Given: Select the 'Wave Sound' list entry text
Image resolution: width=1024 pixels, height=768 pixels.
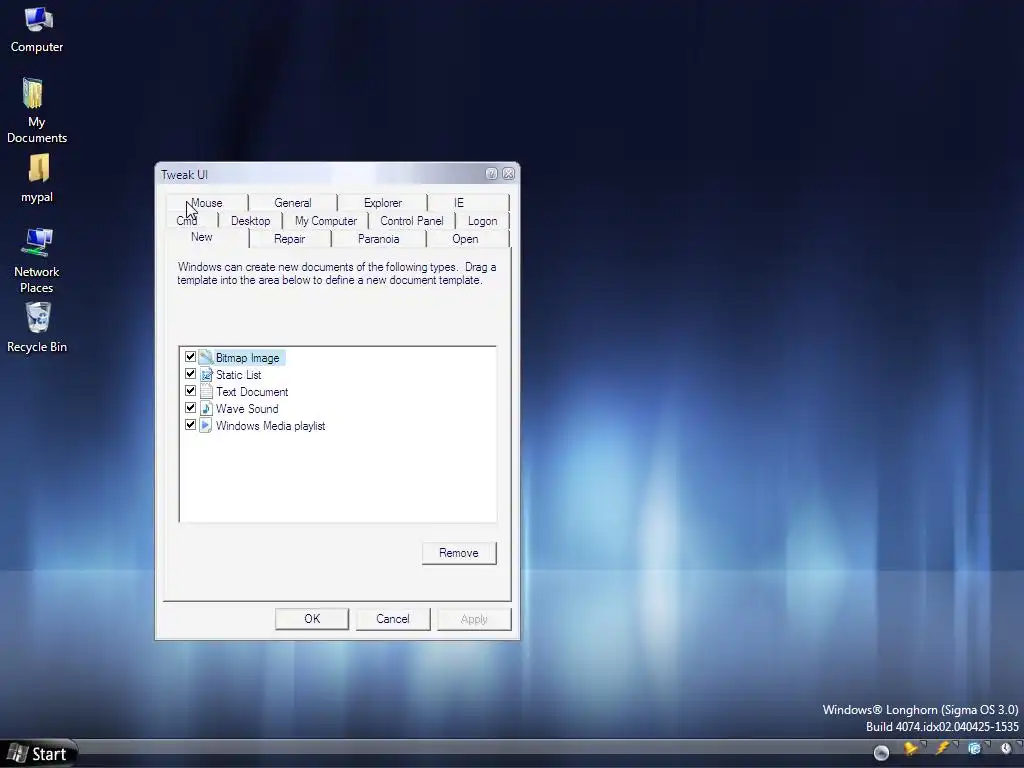Looking at the screenshot, I should pos(247,409).
